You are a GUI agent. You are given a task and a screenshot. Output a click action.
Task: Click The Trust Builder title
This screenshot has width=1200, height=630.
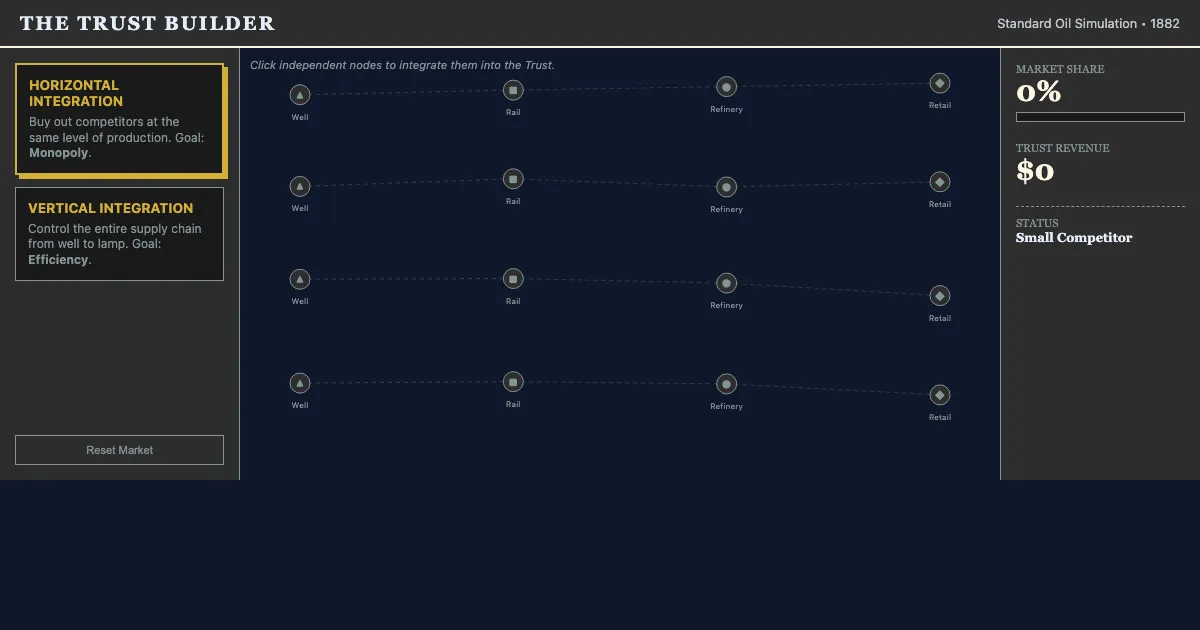click(147, 23)
